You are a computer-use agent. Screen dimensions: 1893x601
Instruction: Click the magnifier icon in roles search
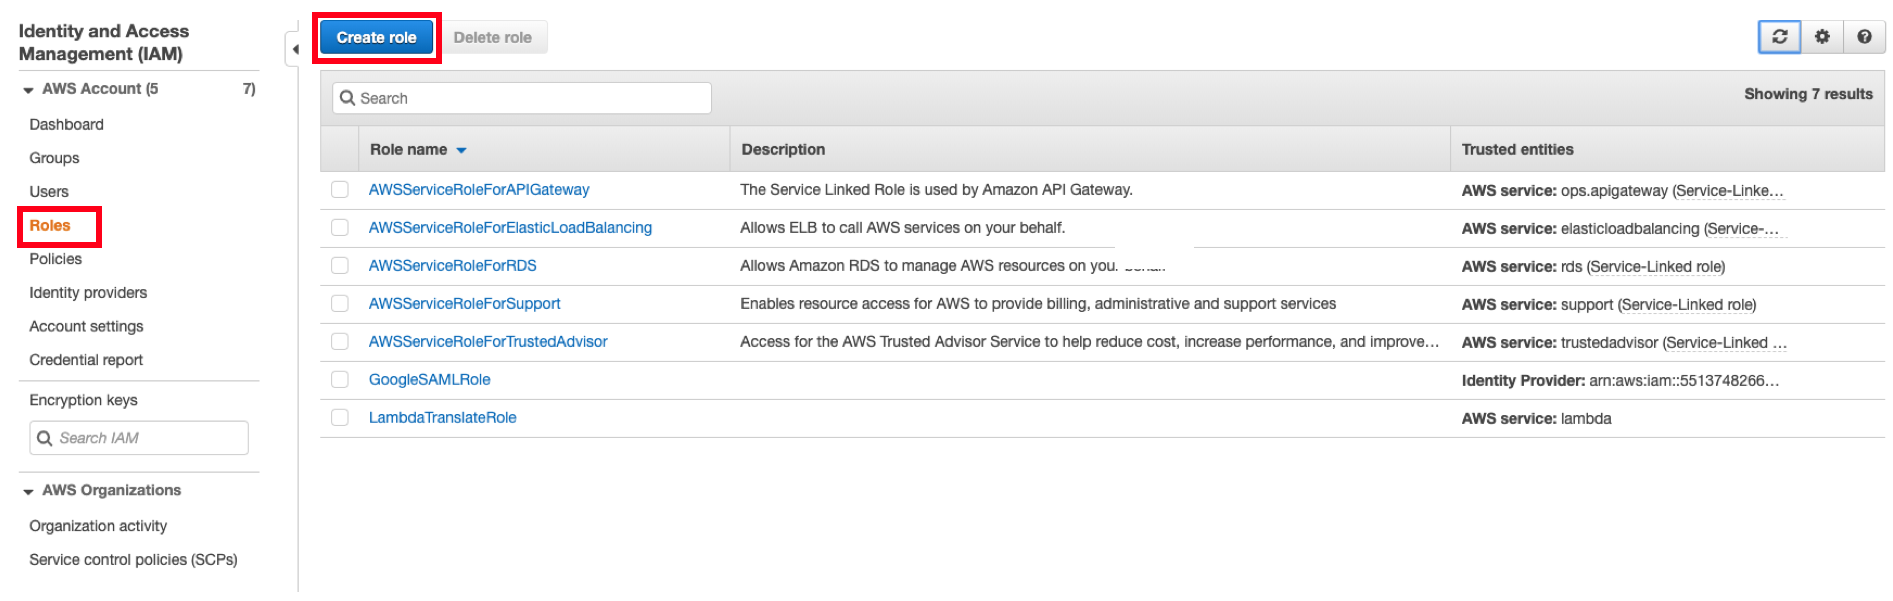click(347, 98)
